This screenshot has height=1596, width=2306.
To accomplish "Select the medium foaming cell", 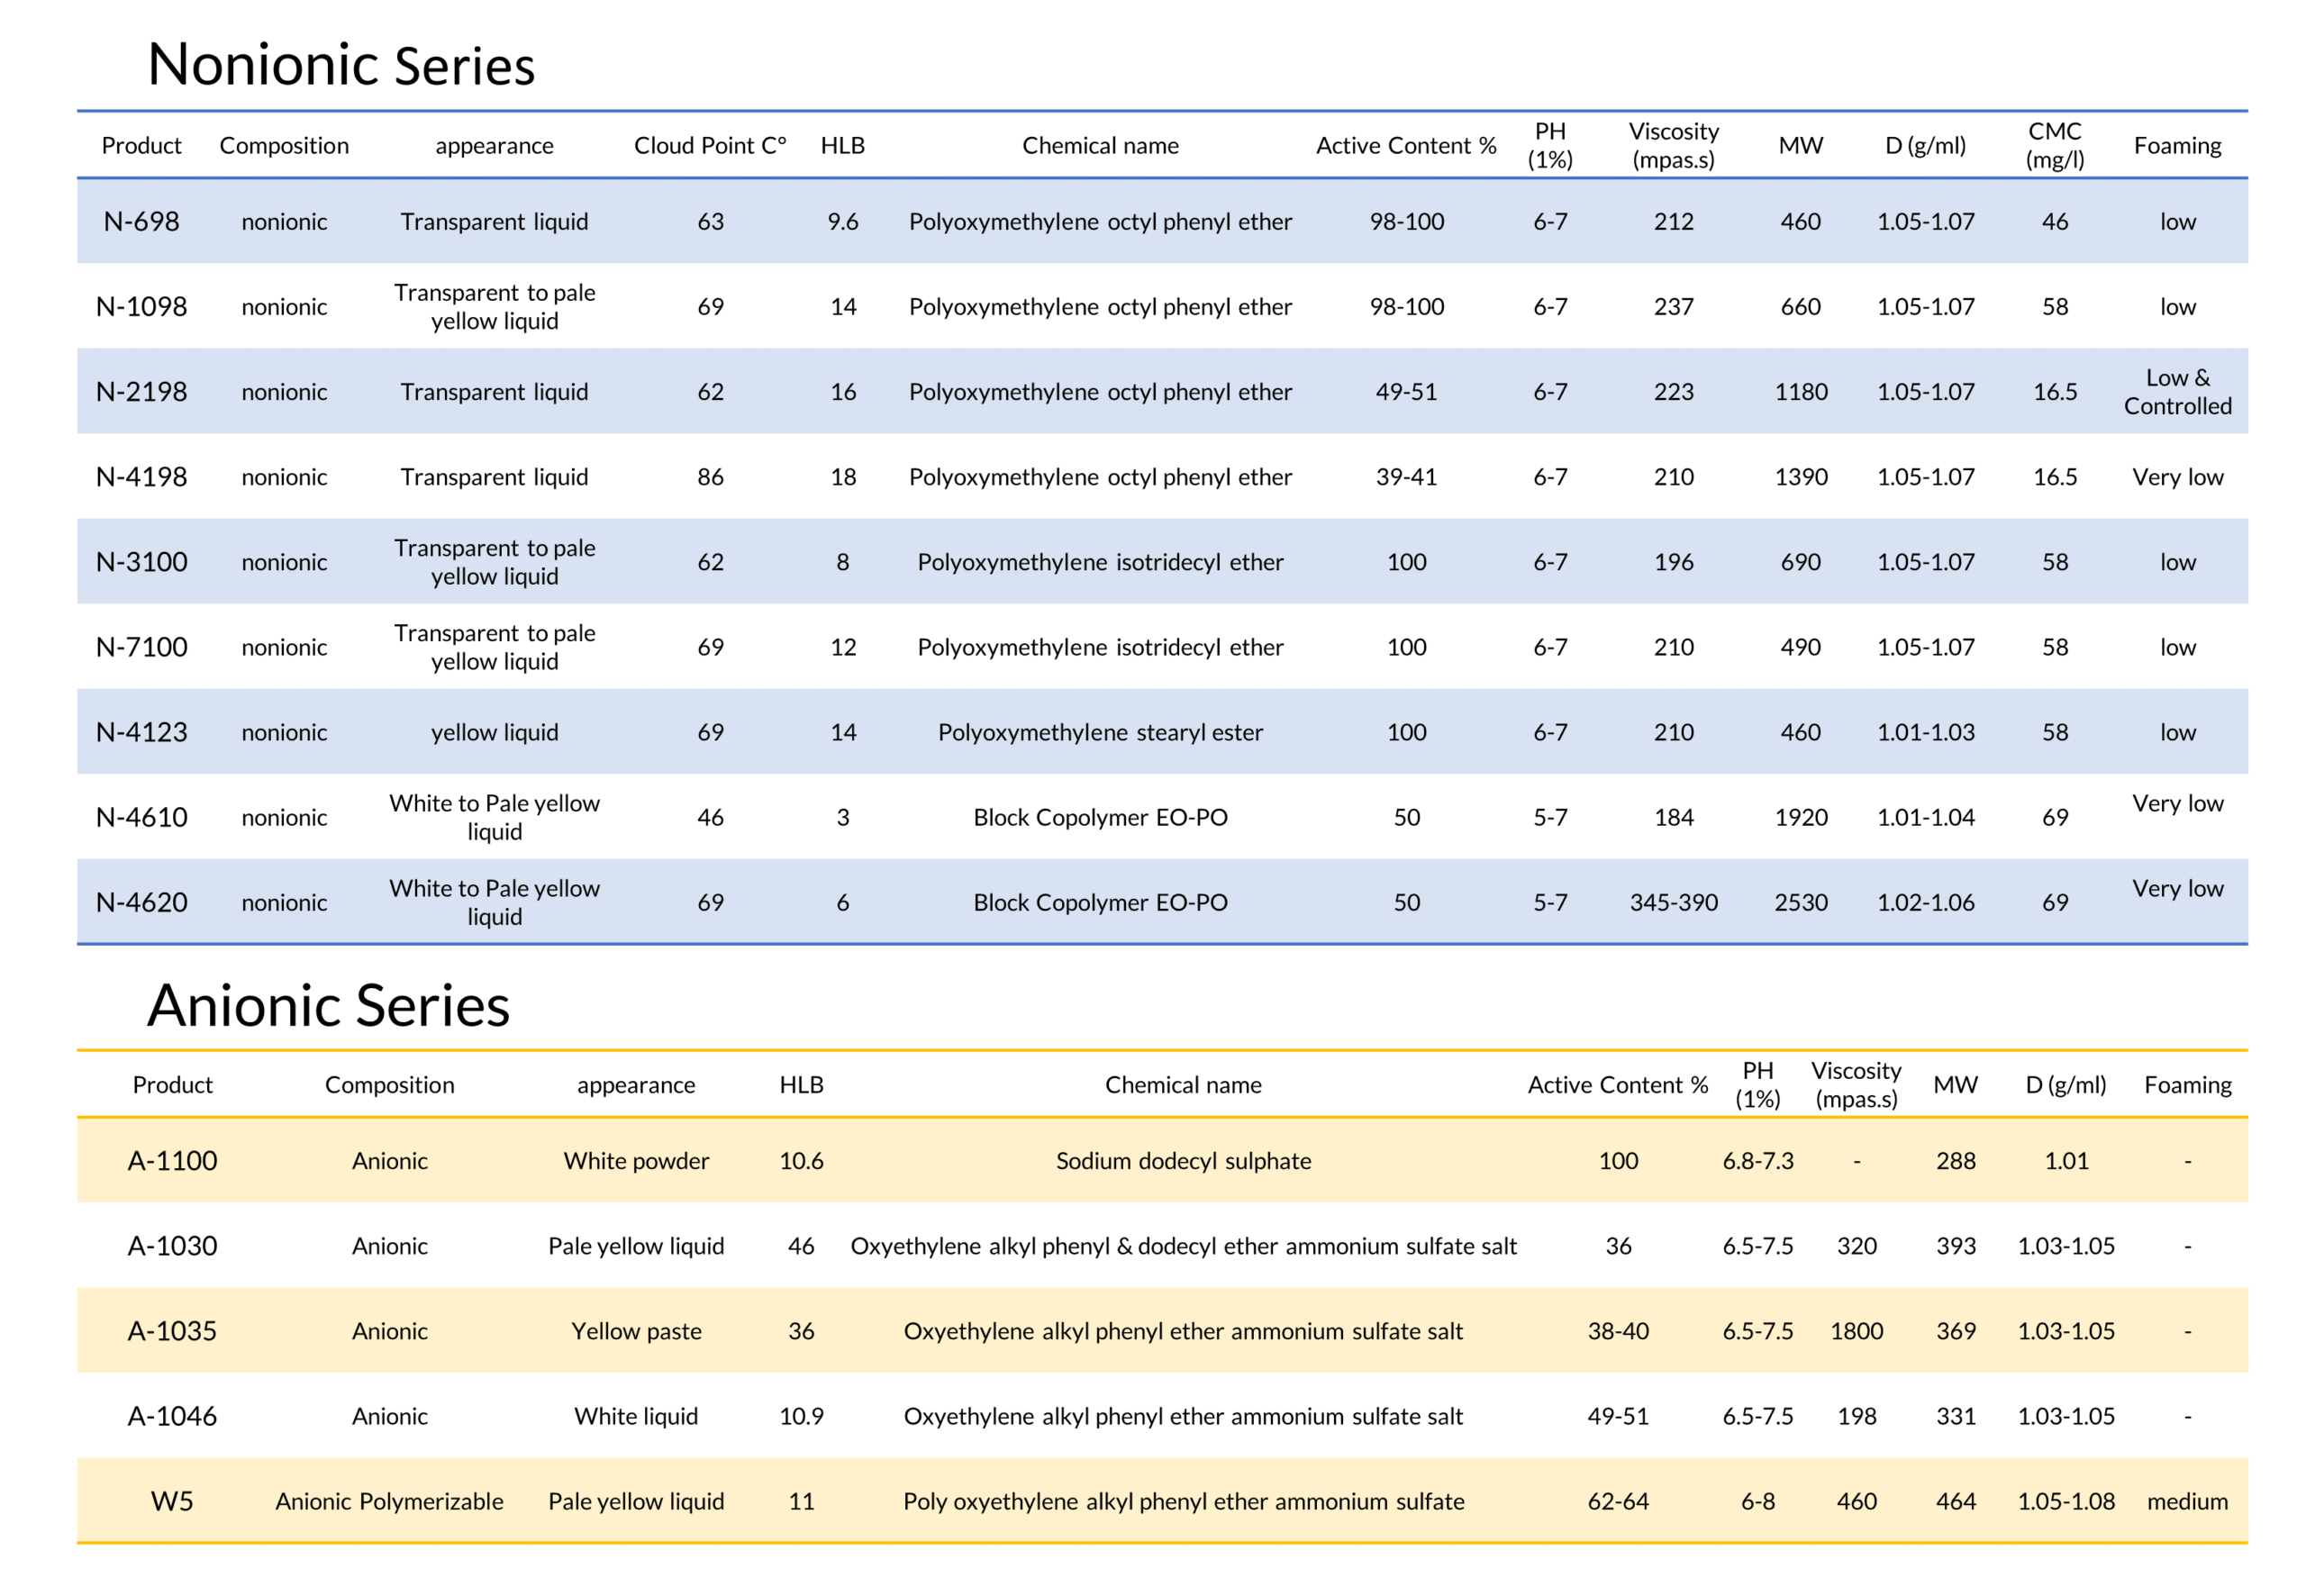I will pos(2187,1502).
